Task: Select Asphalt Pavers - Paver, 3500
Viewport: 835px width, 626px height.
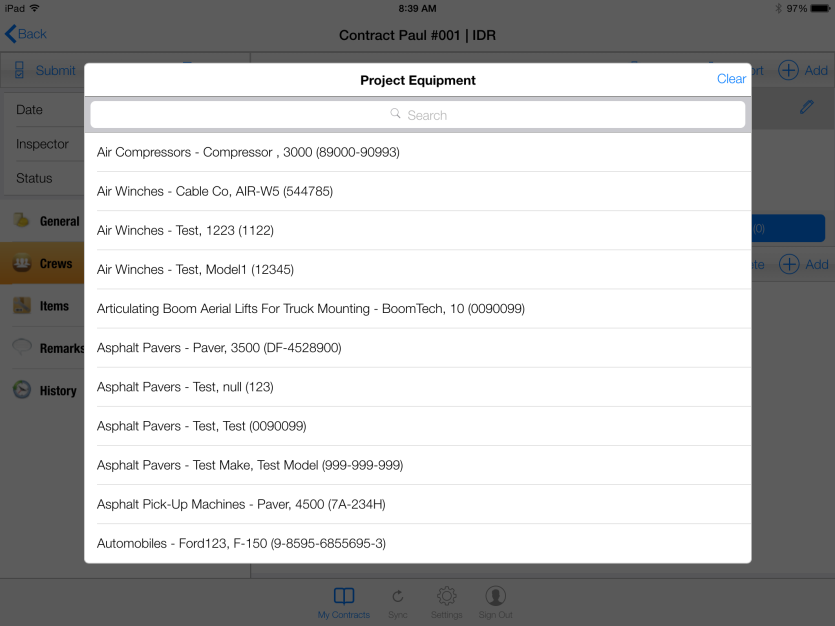Action: pyautogui.click(x=417, y=348)
